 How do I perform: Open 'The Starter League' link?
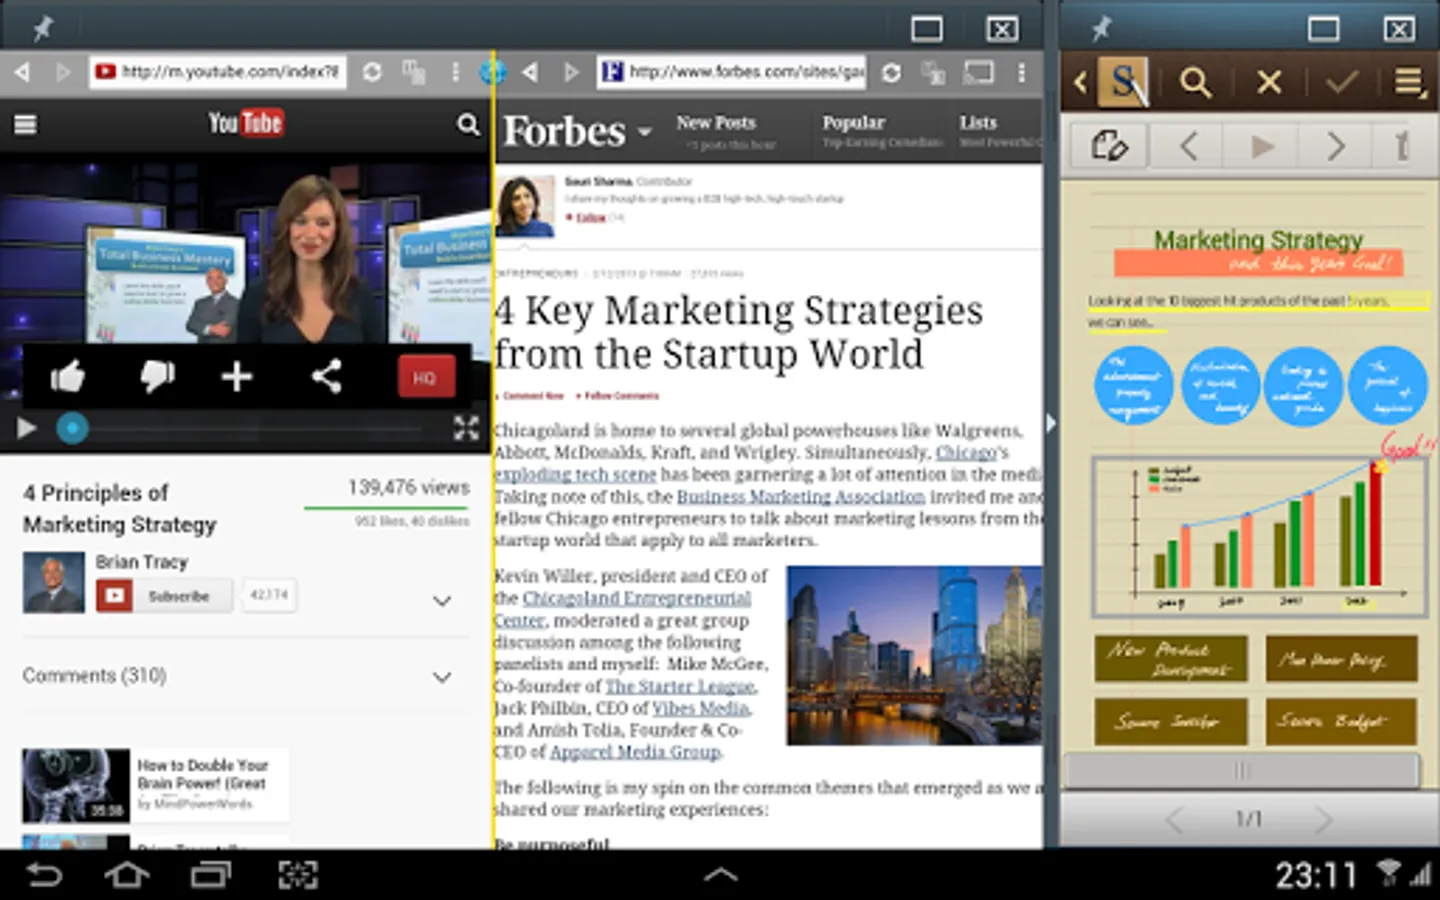pyautogui.click(x=680, y=686)
